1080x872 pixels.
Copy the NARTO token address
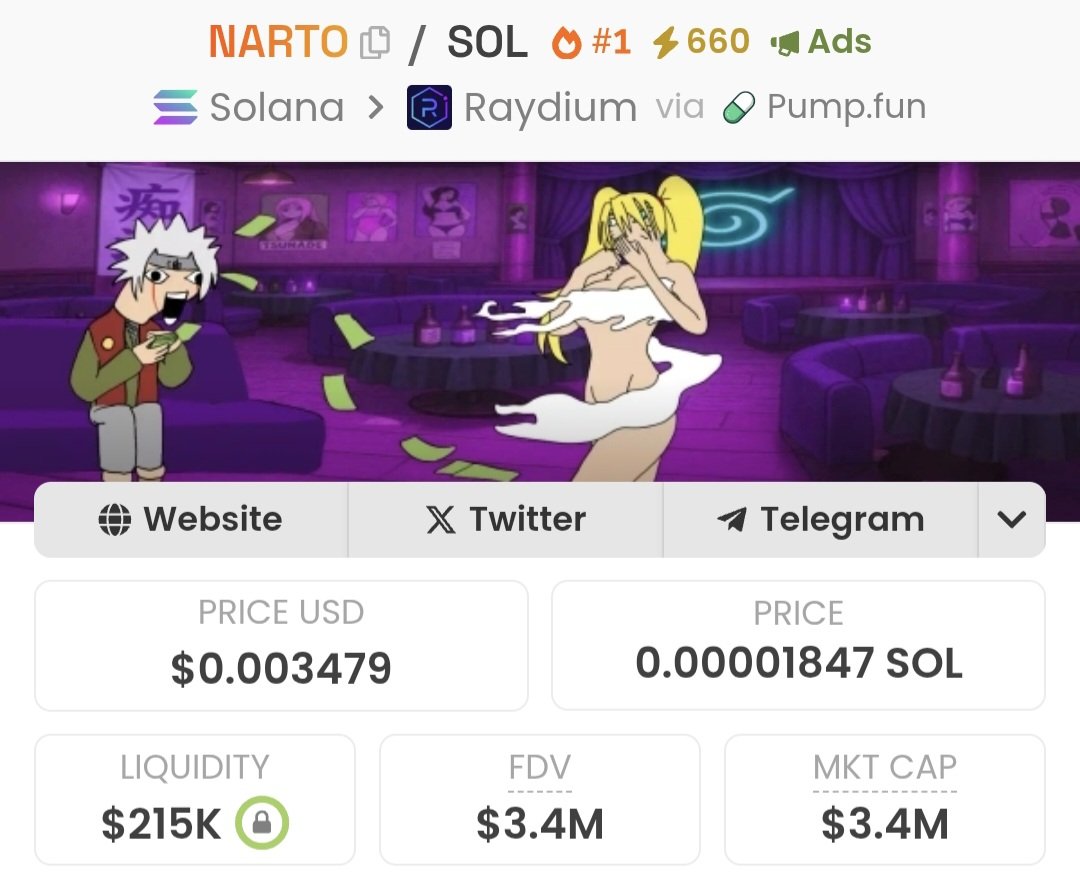pos(375,43)
